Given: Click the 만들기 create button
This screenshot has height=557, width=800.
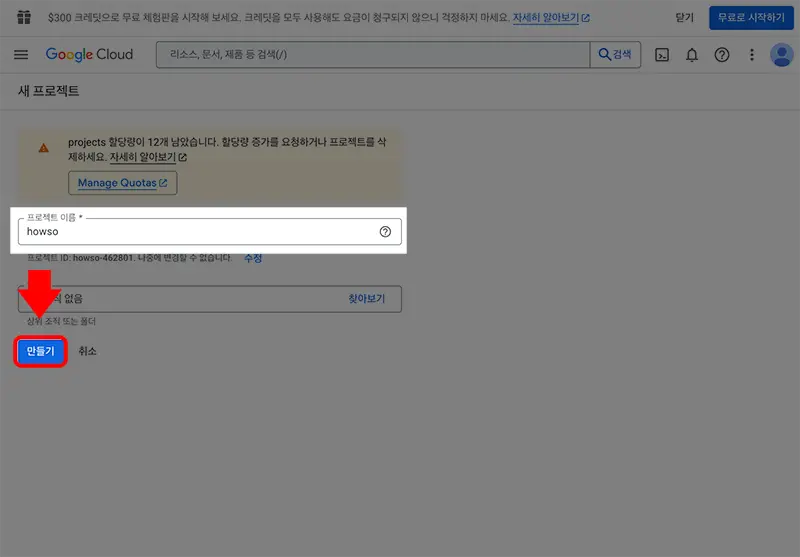Looking at the screenshot, I should tap(40, 351).
